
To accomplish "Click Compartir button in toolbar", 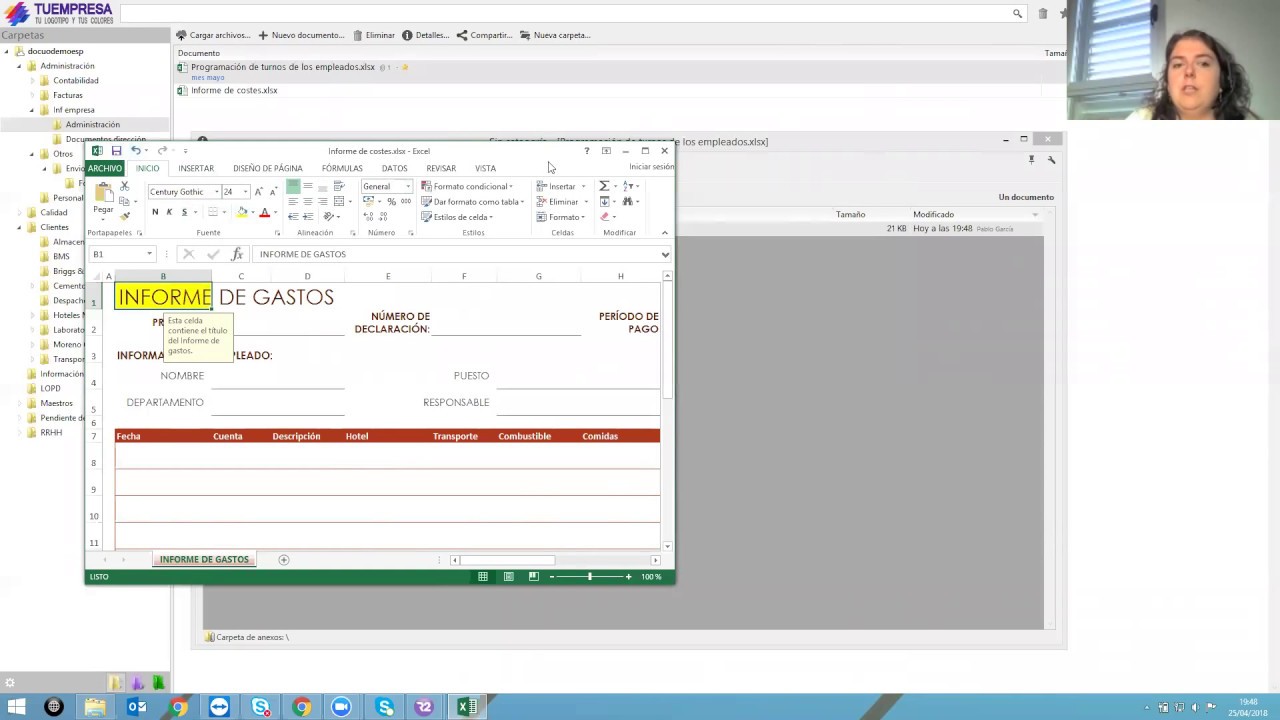I will coord(484,35).
